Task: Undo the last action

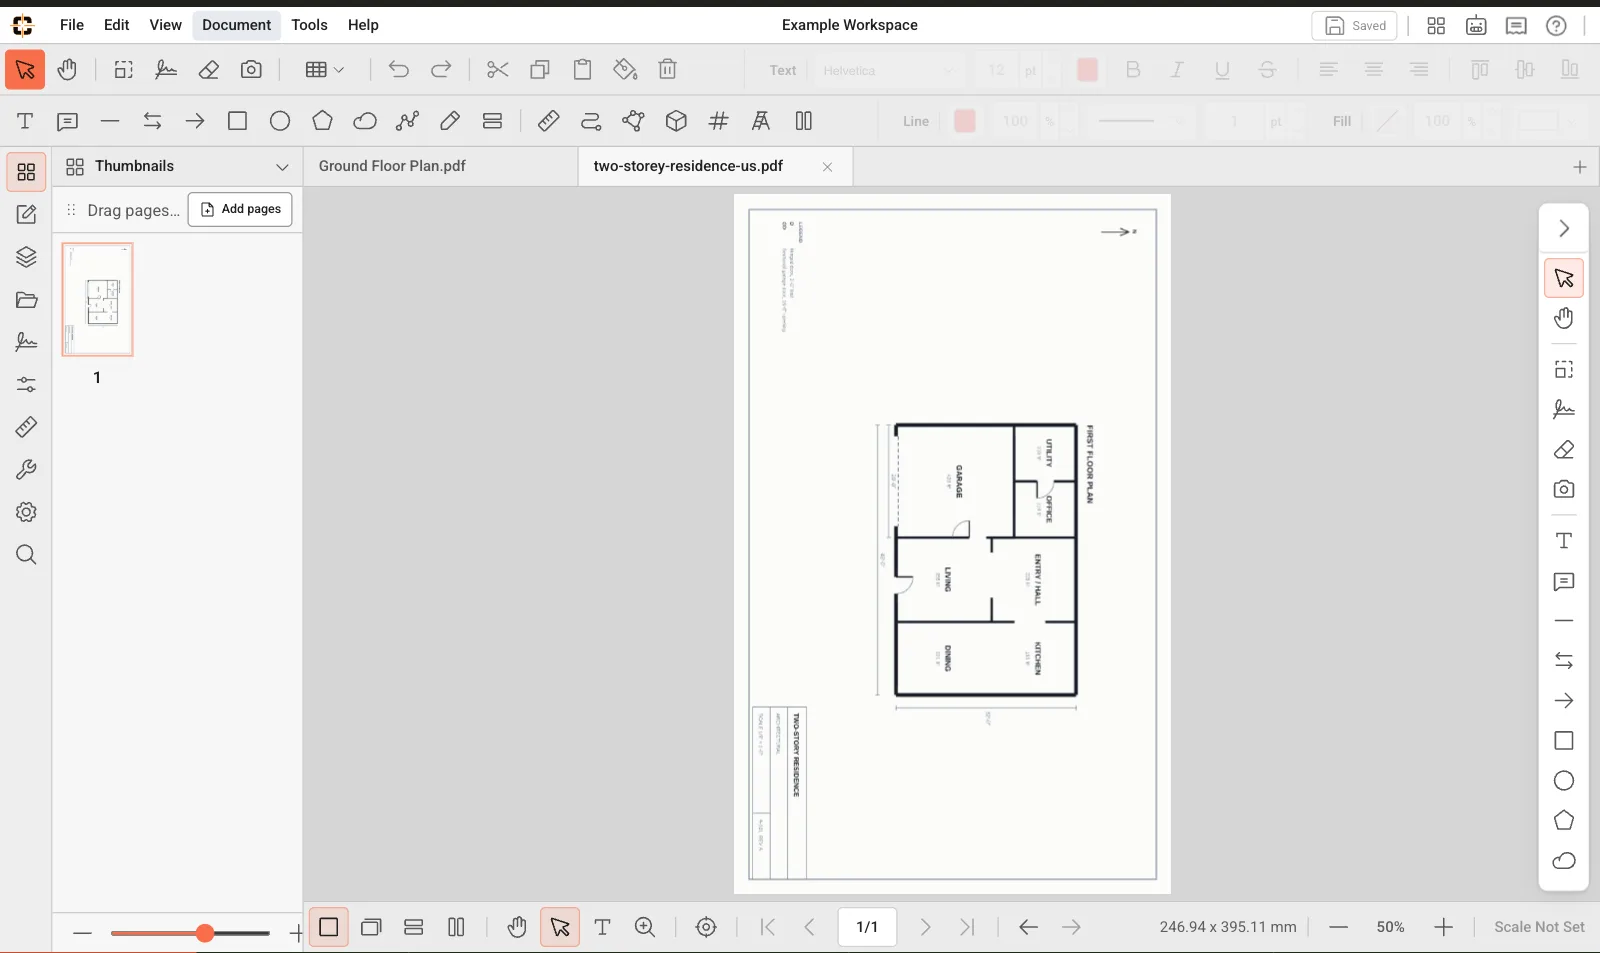Action: click(398, 69)
